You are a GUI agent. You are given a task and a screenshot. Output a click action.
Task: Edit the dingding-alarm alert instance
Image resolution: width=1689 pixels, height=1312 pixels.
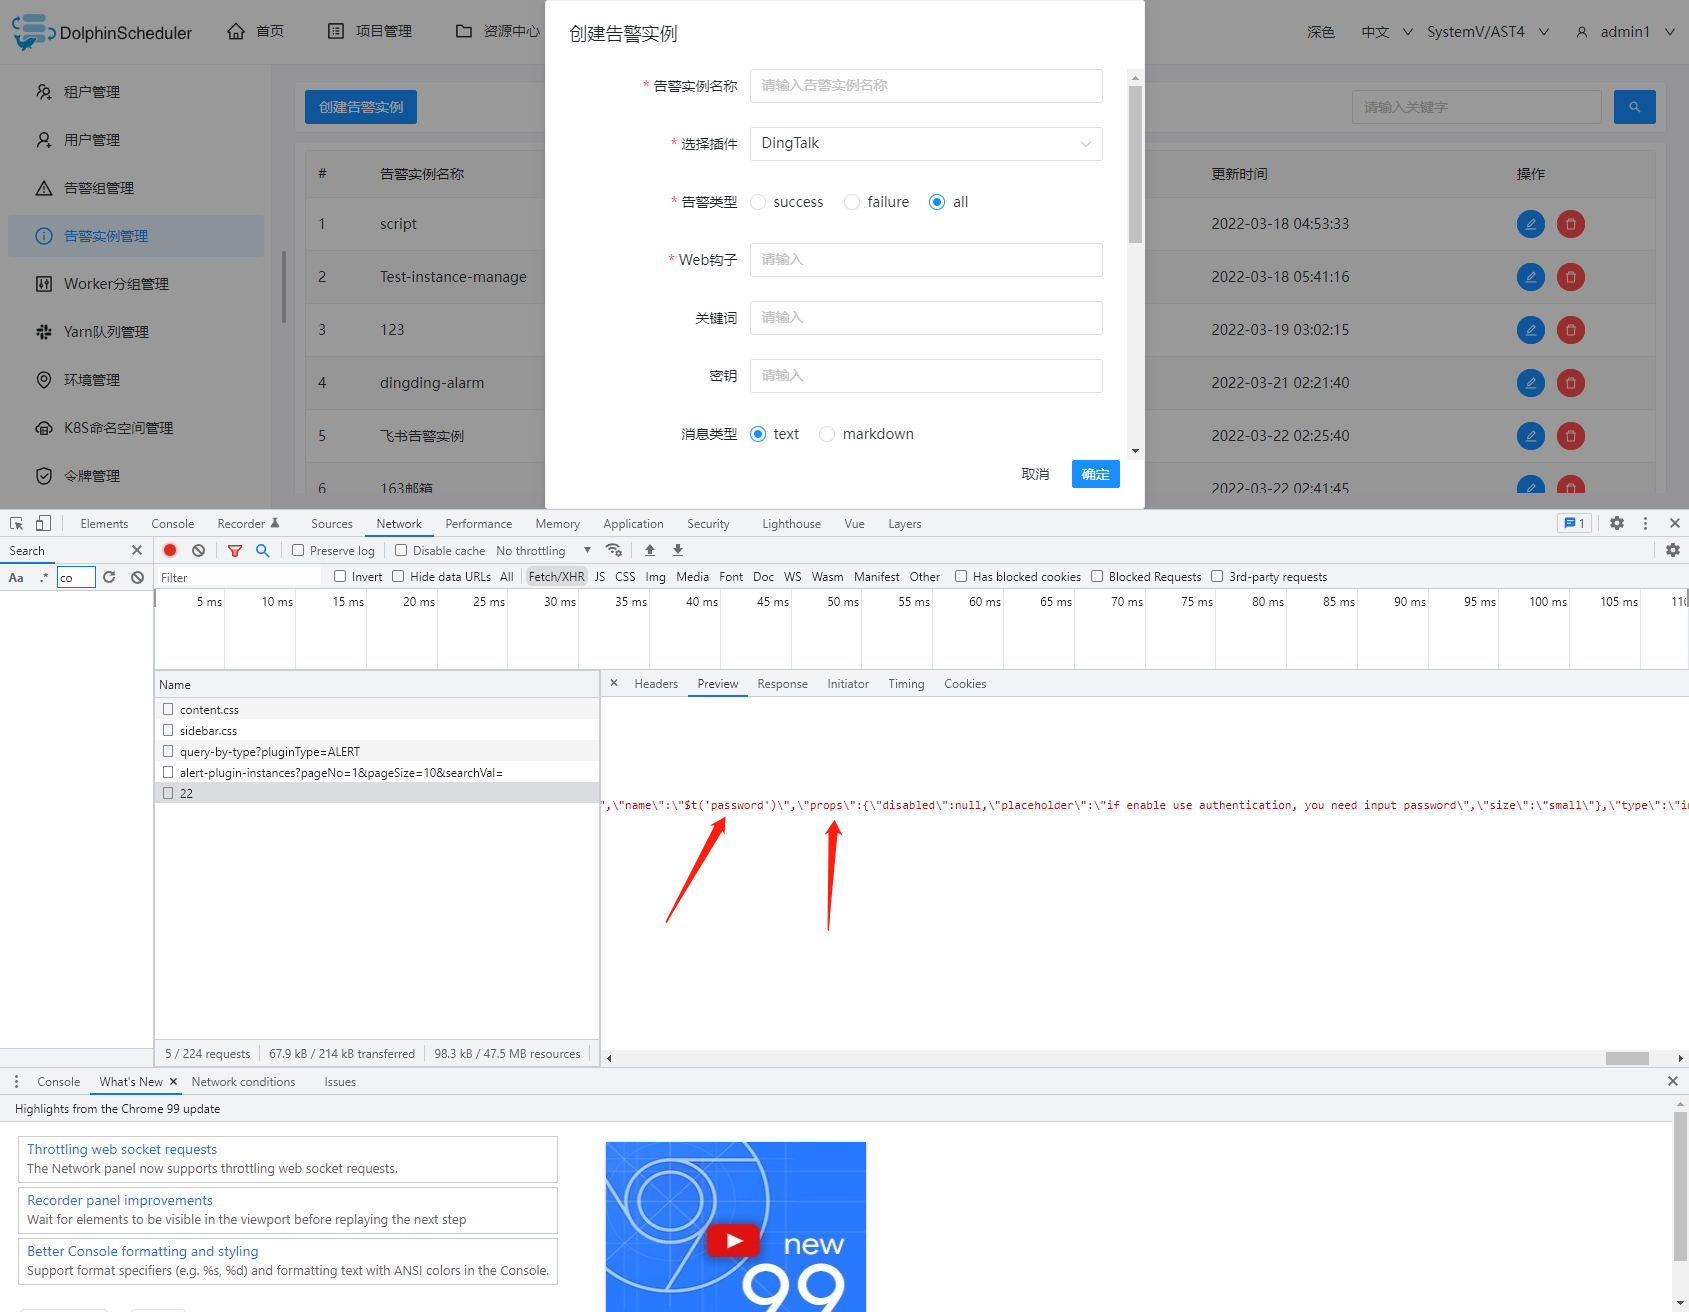1530,383
